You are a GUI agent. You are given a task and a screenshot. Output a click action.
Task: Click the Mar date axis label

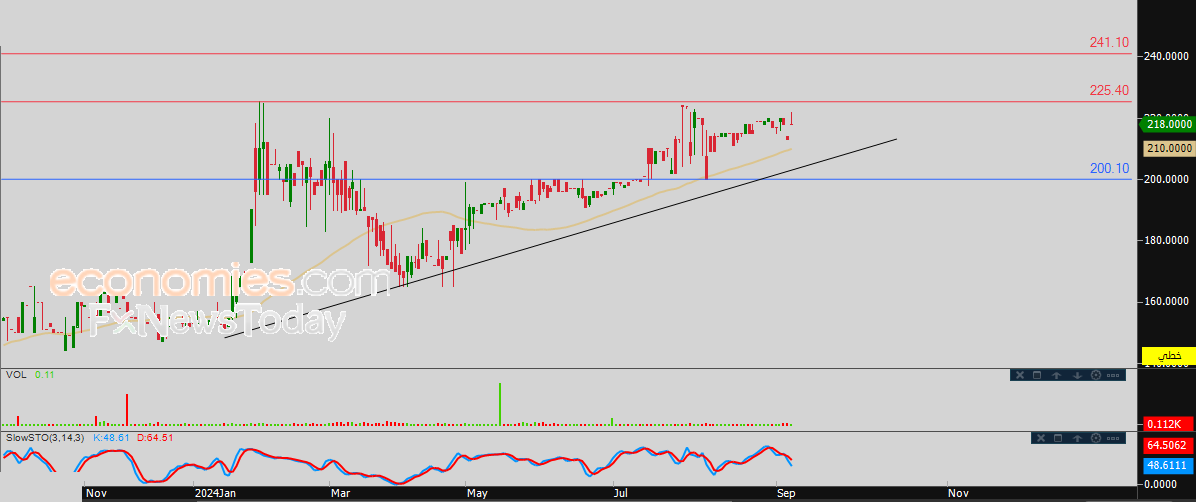[338, 494]
